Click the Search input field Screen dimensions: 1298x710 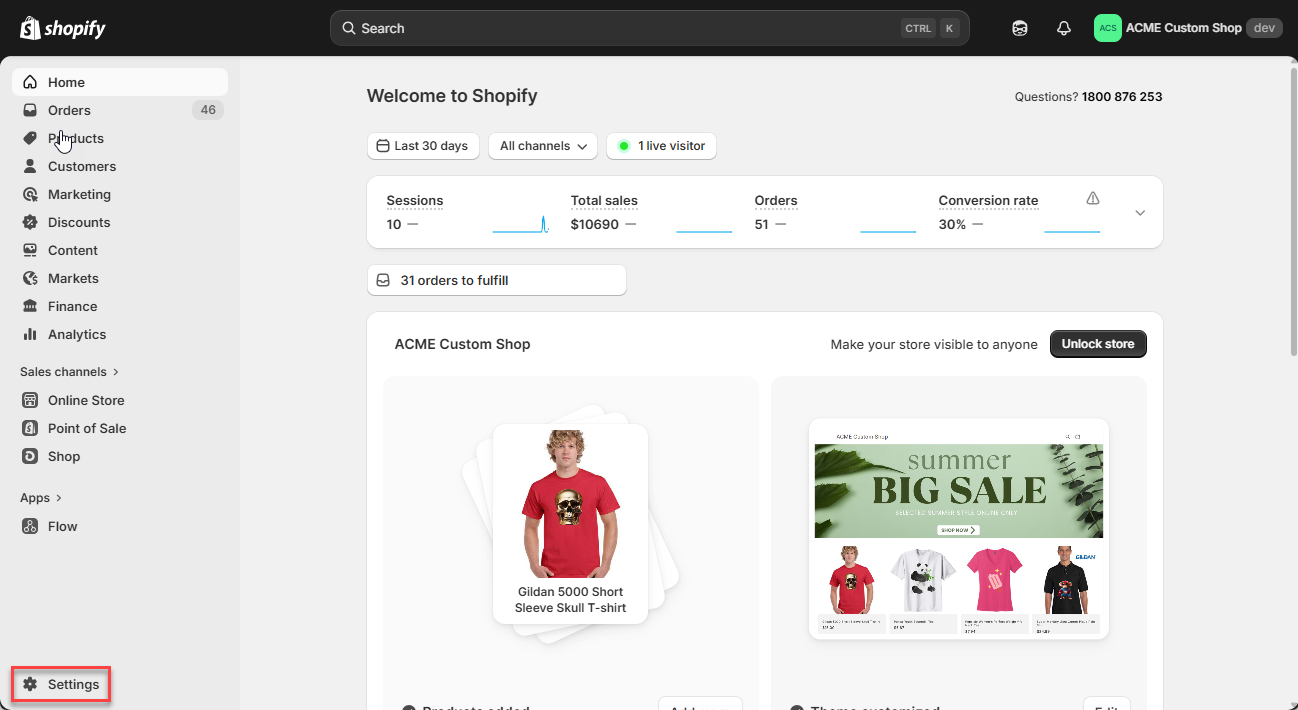(650, 28)
